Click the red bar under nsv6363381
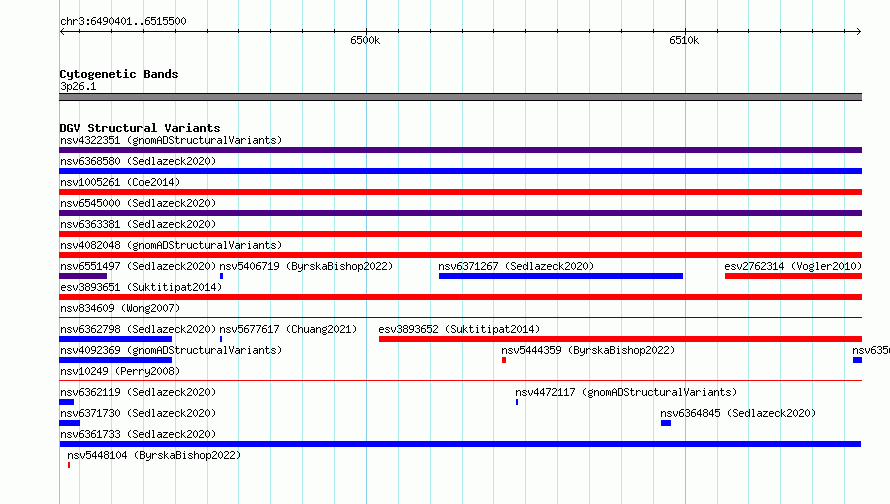This screenshot has width=890, height=504. tap(460, 234)
